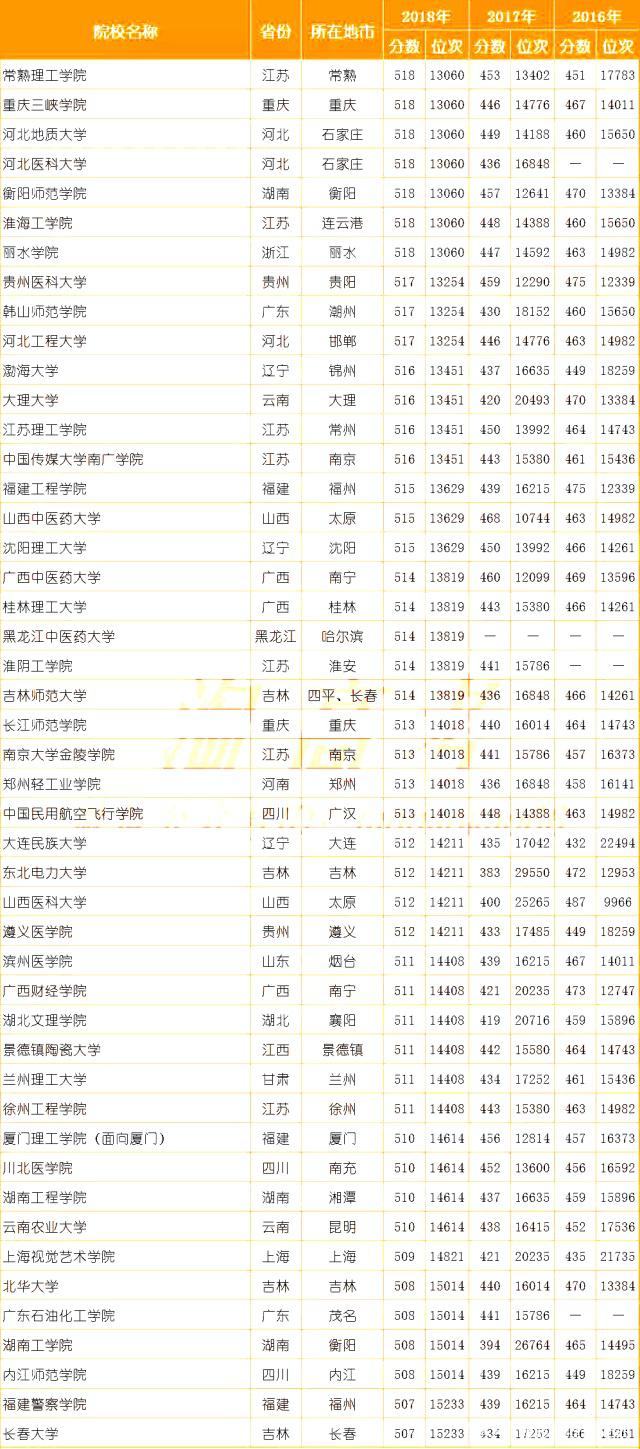Click the rank value 9966
640x1449 pixels.
(618, 902)
